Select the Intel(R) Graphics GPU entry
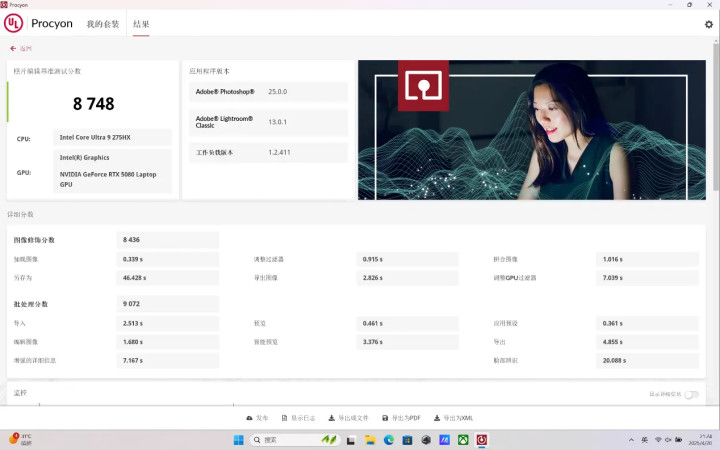 (x=84, y=158)
